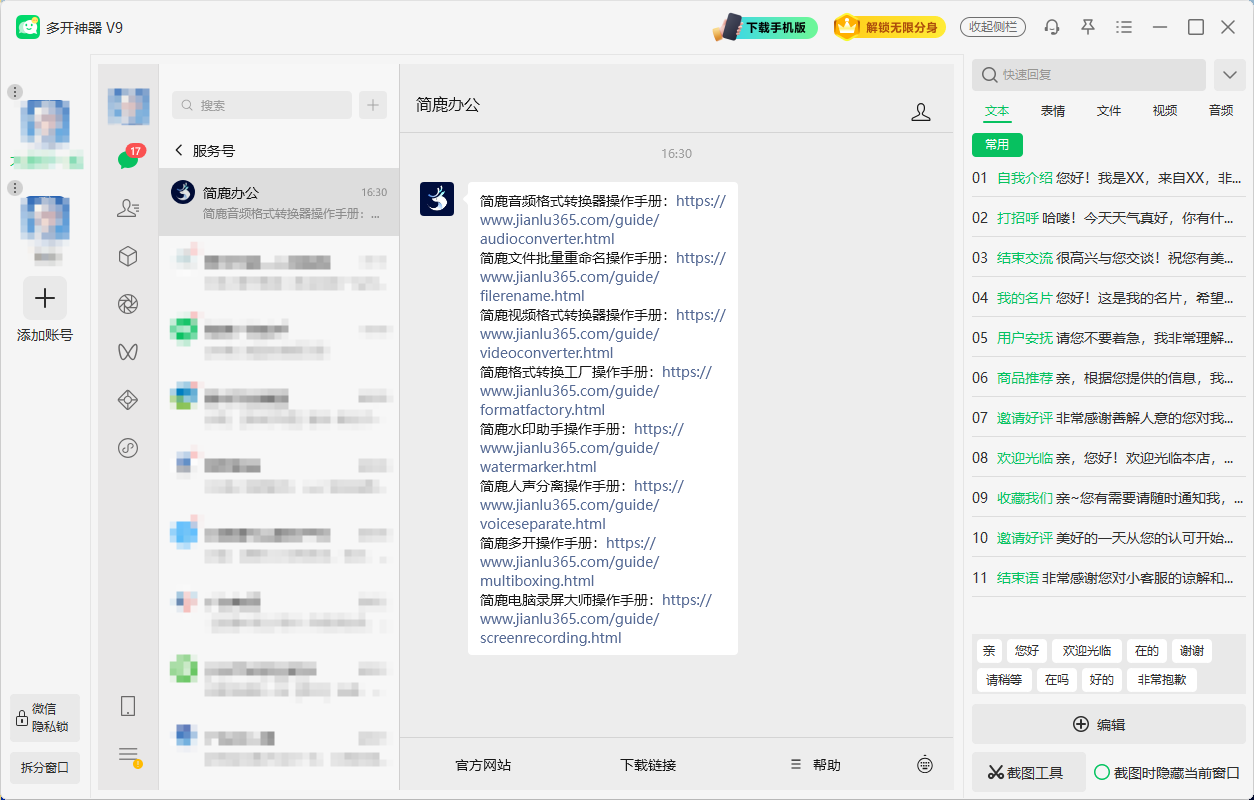The width and height of the screenshot is (1254, 800).
Task: Open the circular search icon in the sidebar
Action: [x=128, y=447]
